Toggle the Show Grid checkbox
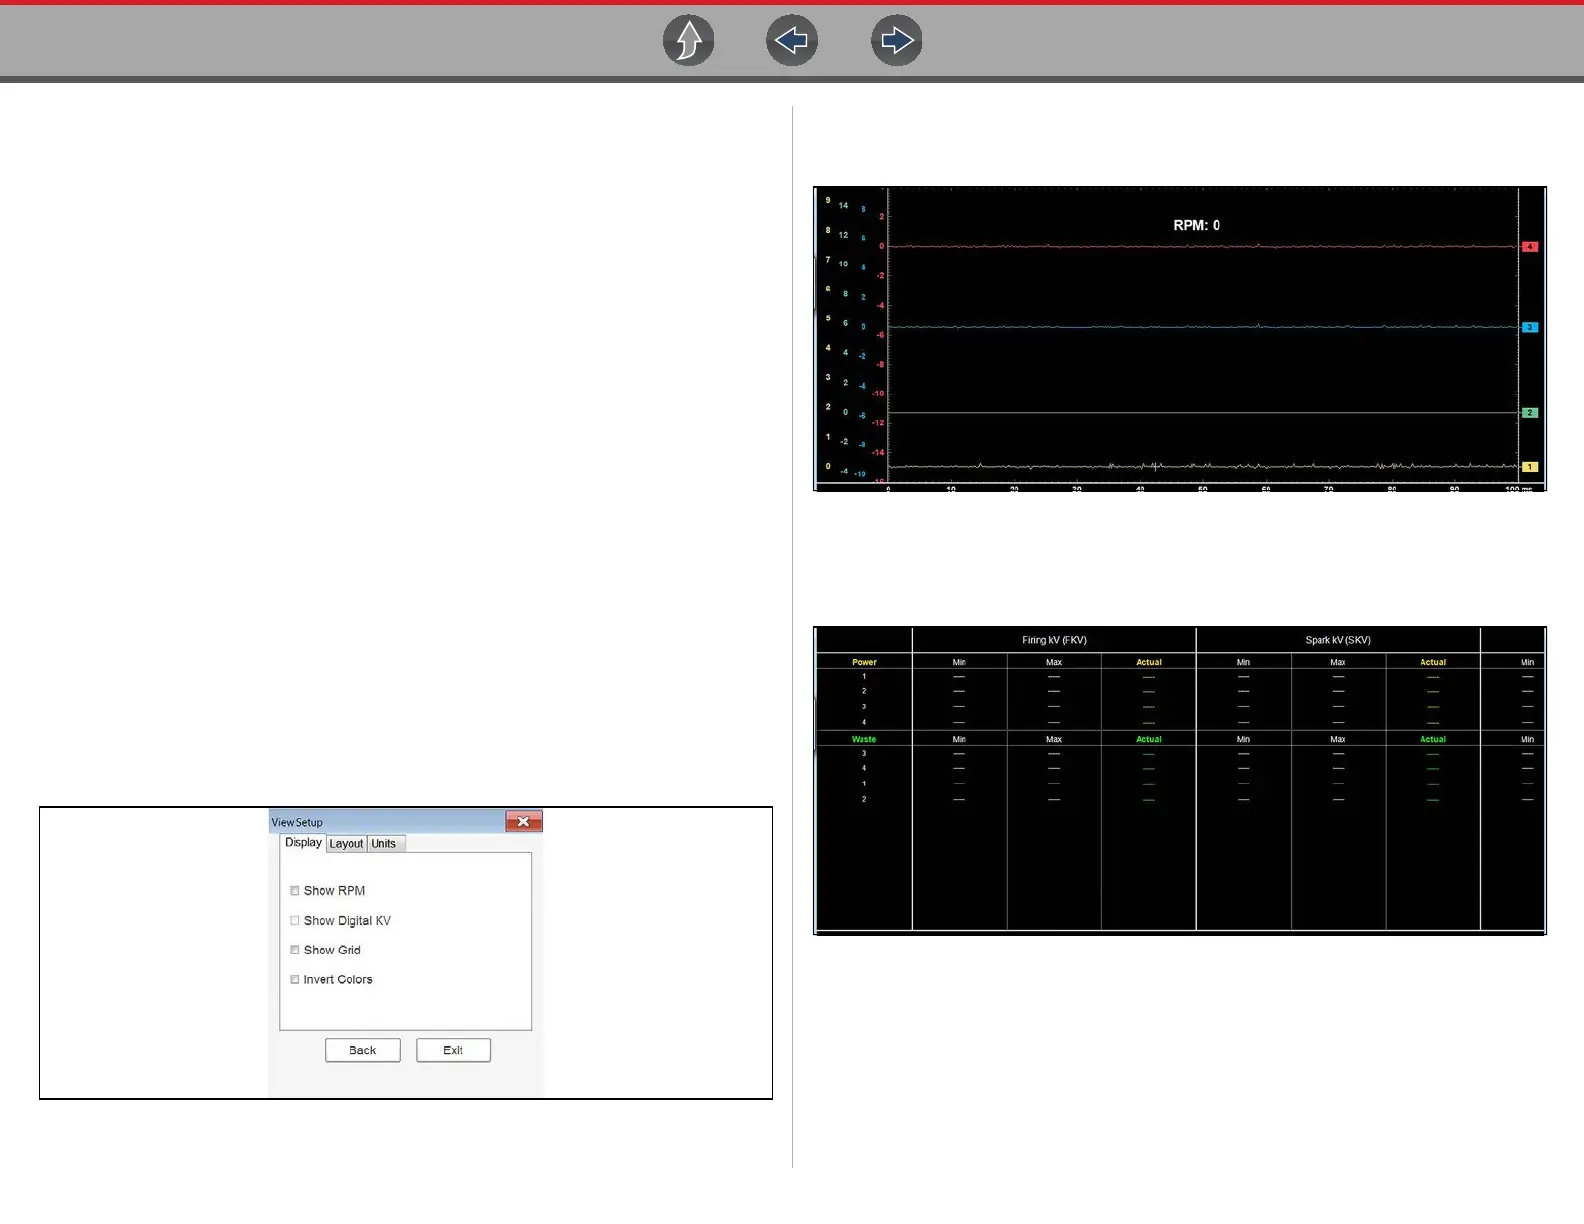The height and width of the screenshot is (1224, 1584). coord(295,950)
